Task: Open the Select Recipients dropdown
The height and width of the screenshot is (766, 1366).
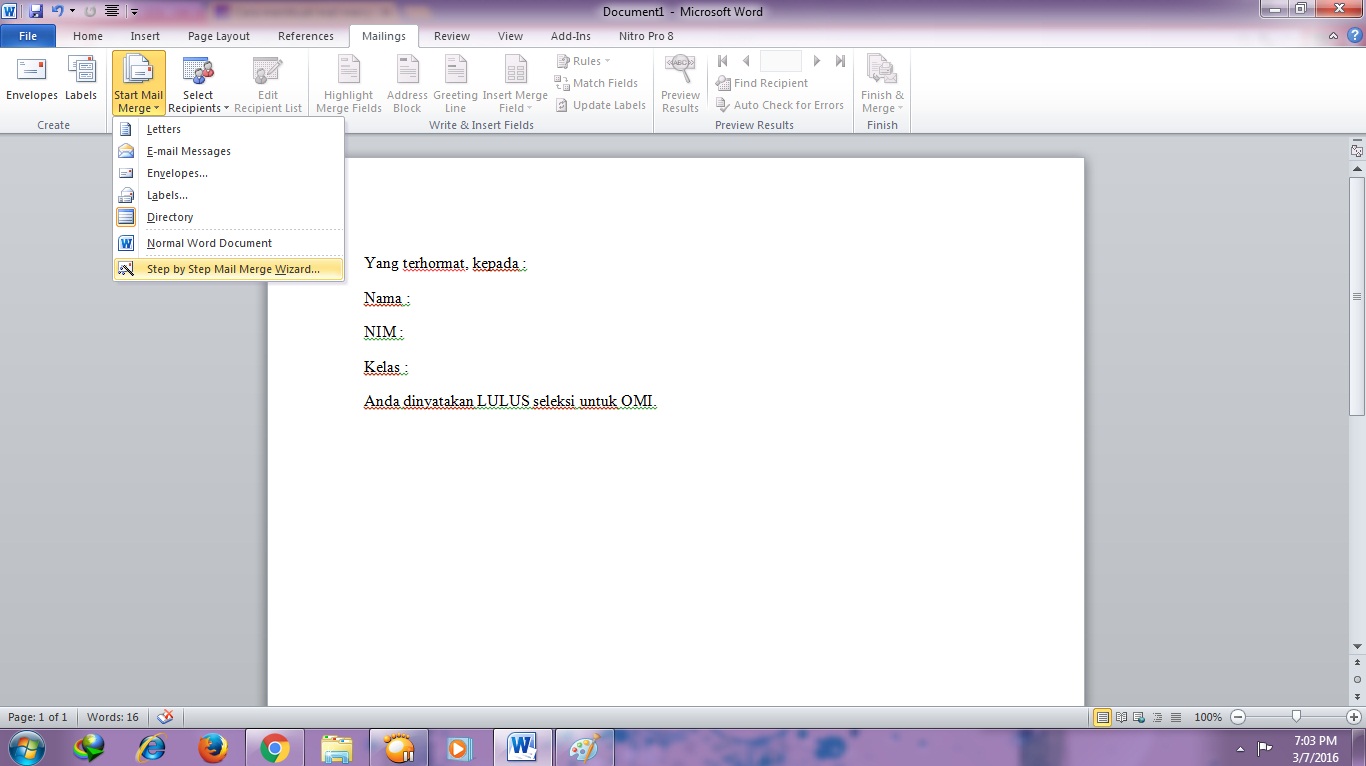Action: click(x=198, y=83)
